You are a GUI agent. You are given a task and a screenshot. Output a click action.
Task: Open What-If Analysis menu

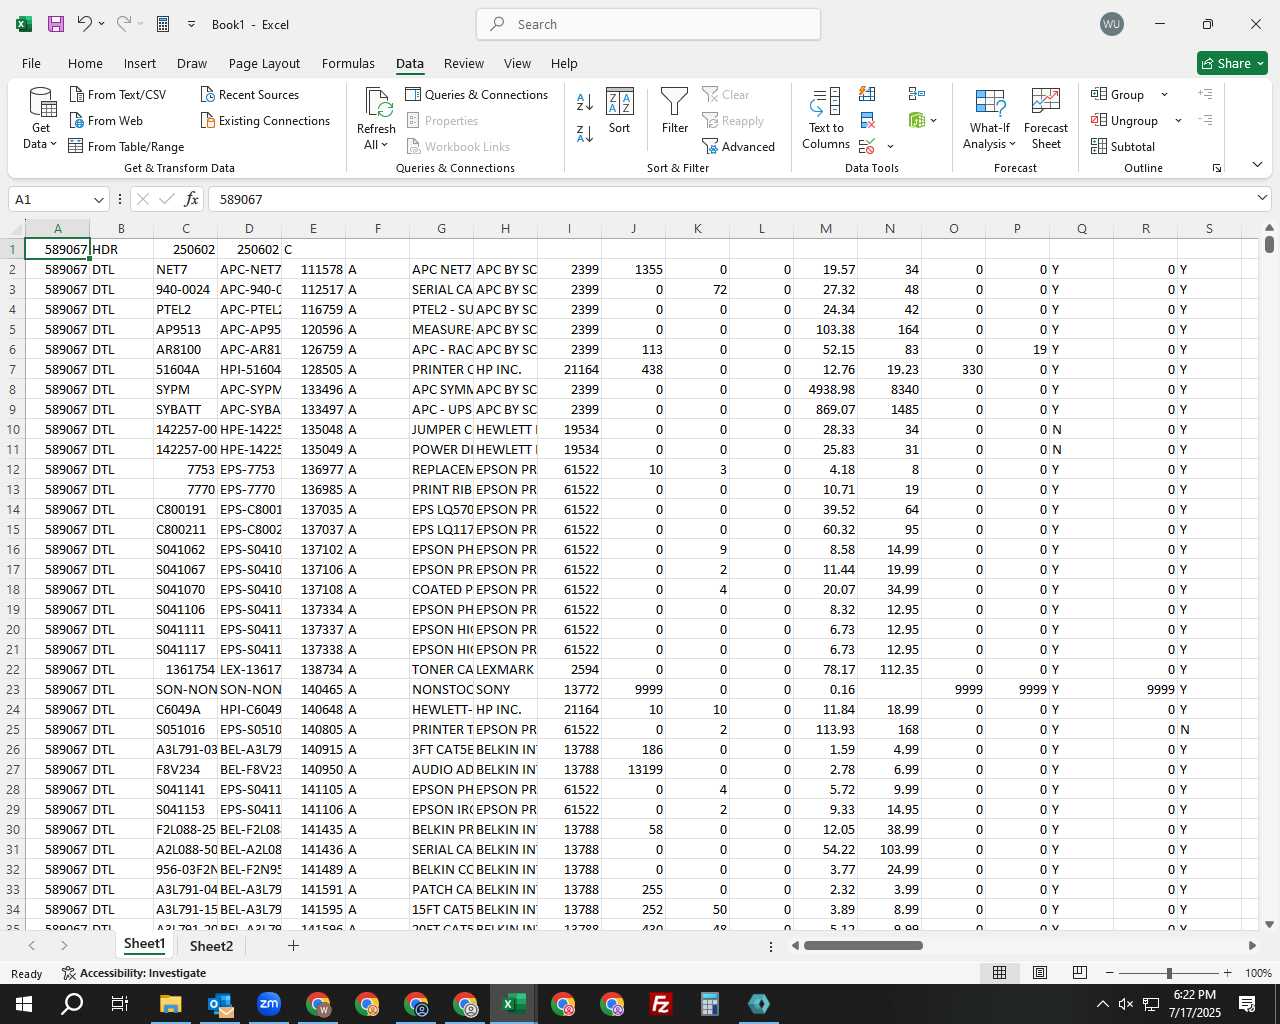(x=989, y=119)
